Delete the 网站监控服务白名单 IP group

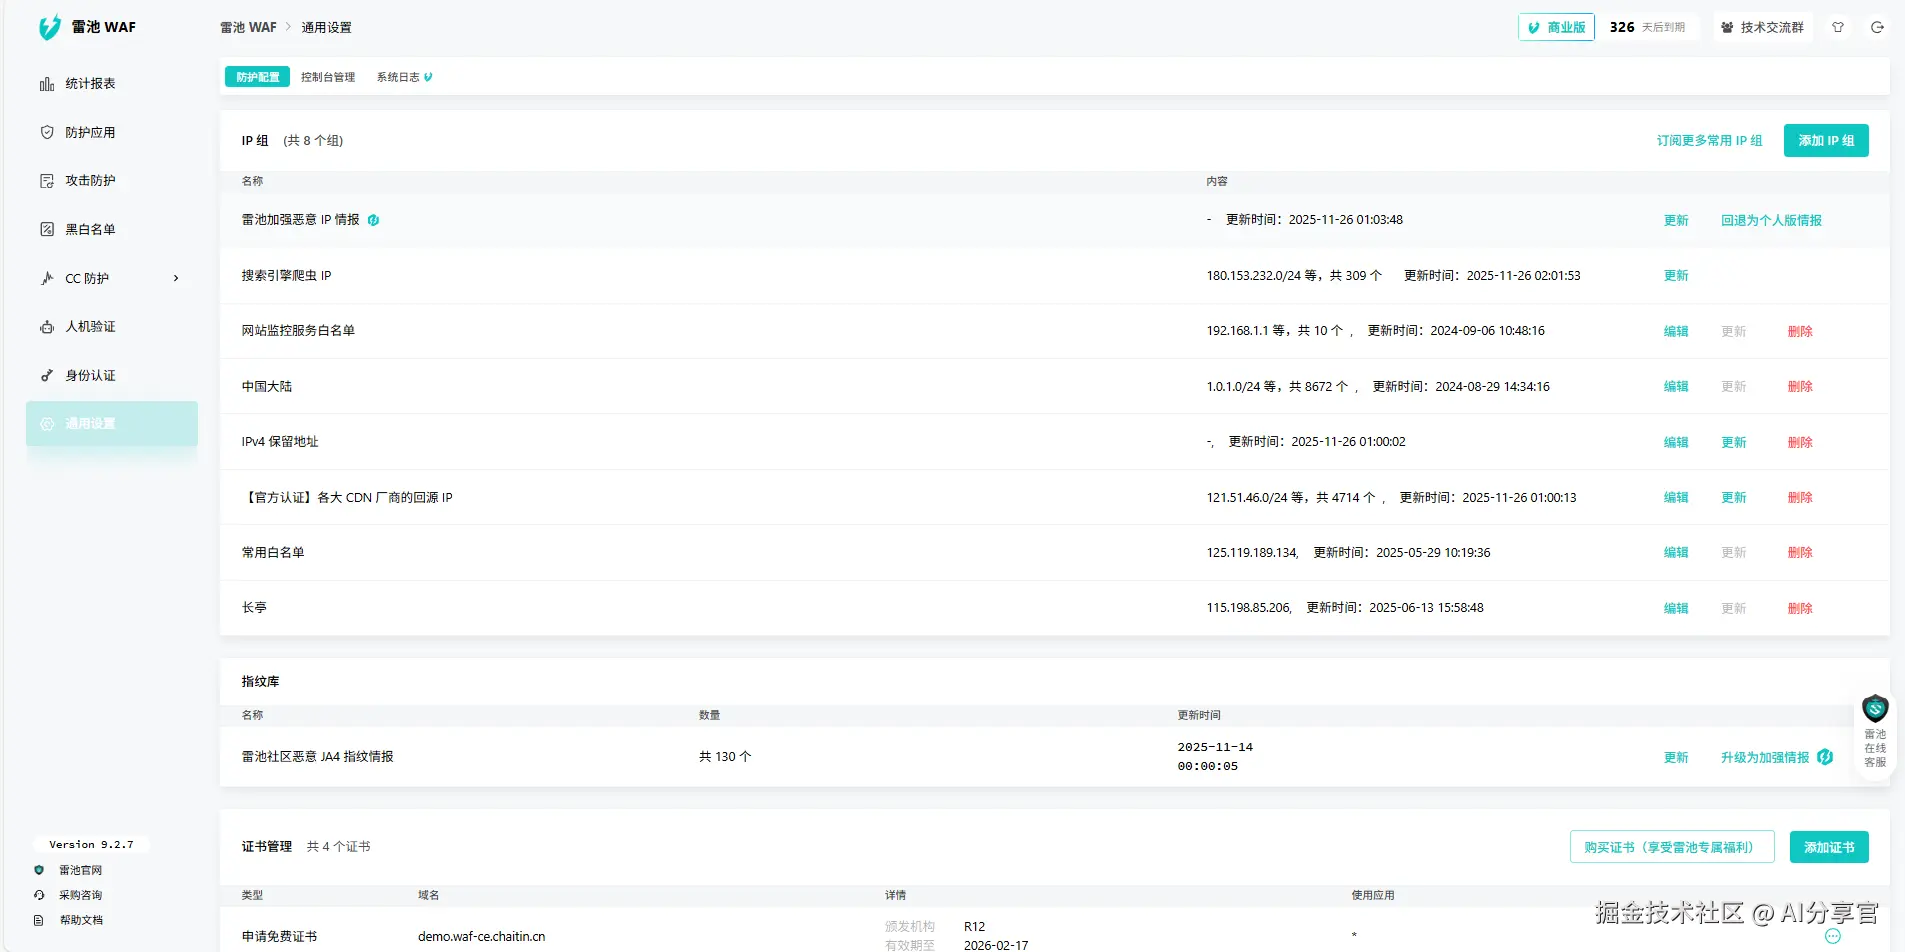tap(1800, 331)
